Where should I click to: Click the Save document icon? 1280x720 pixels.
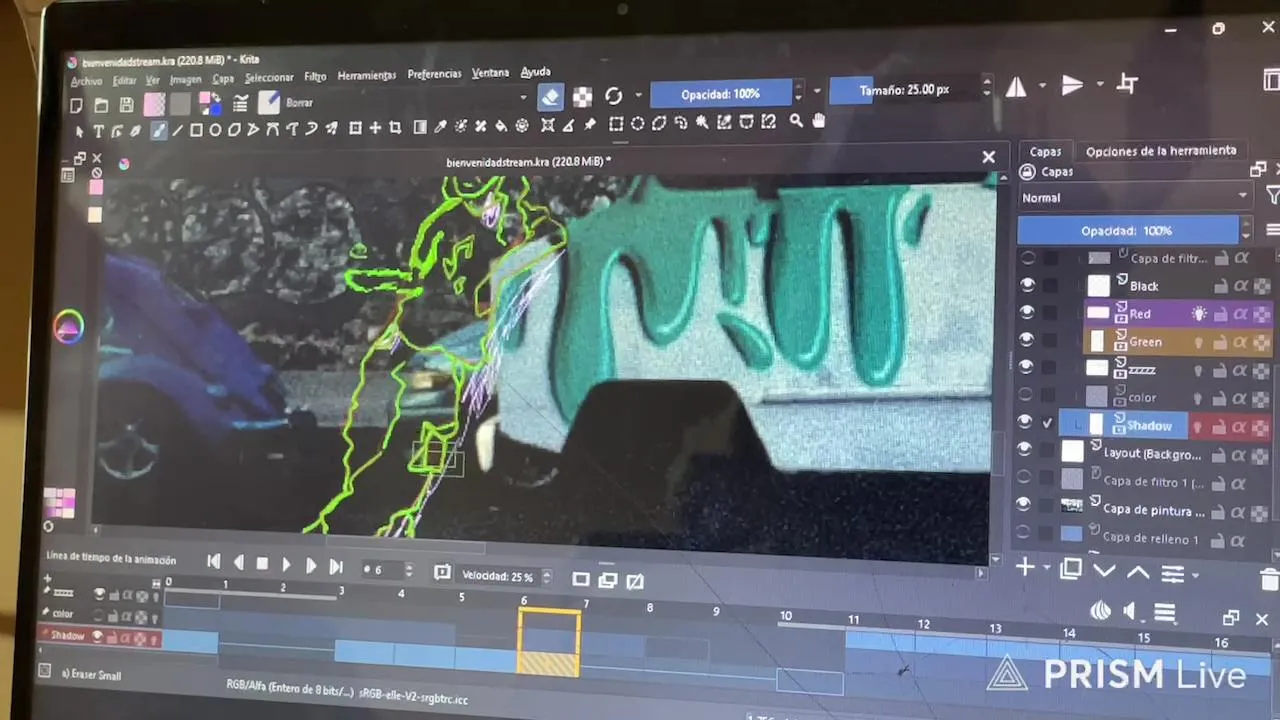tap(126, 104)
